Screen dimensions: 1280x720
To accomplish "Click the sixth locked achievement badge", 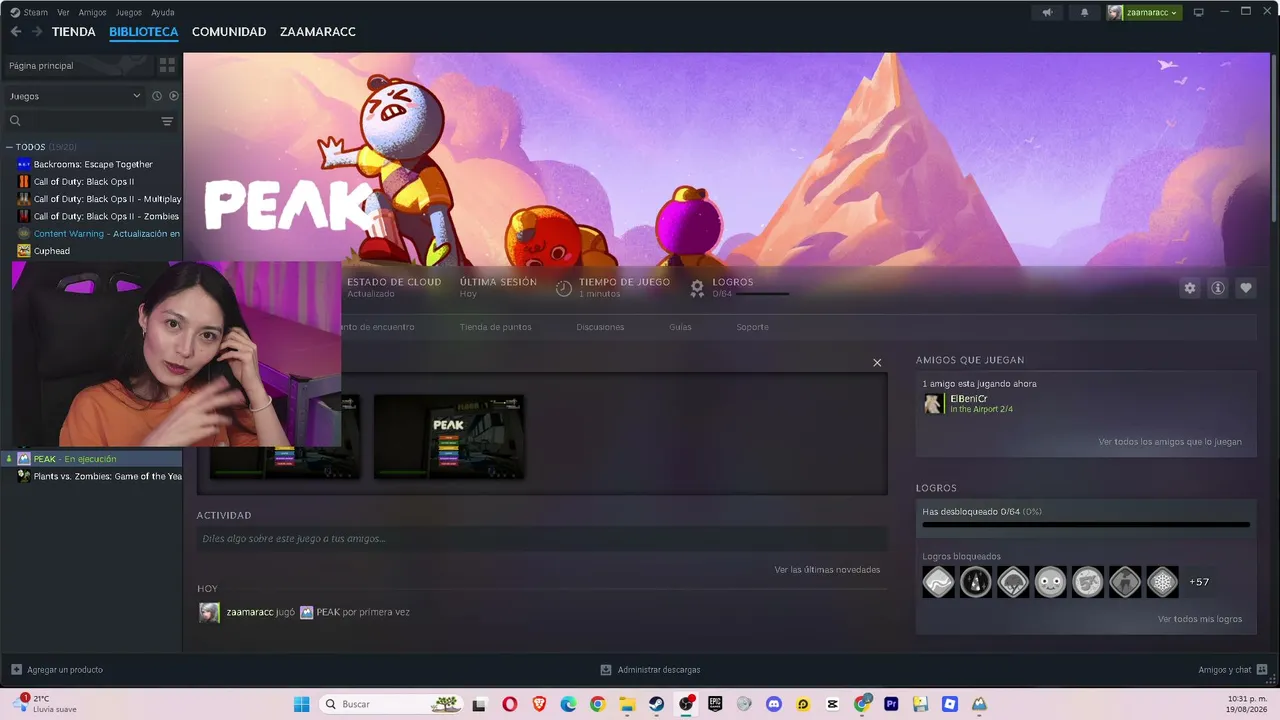I will [x=1125, y=582].
